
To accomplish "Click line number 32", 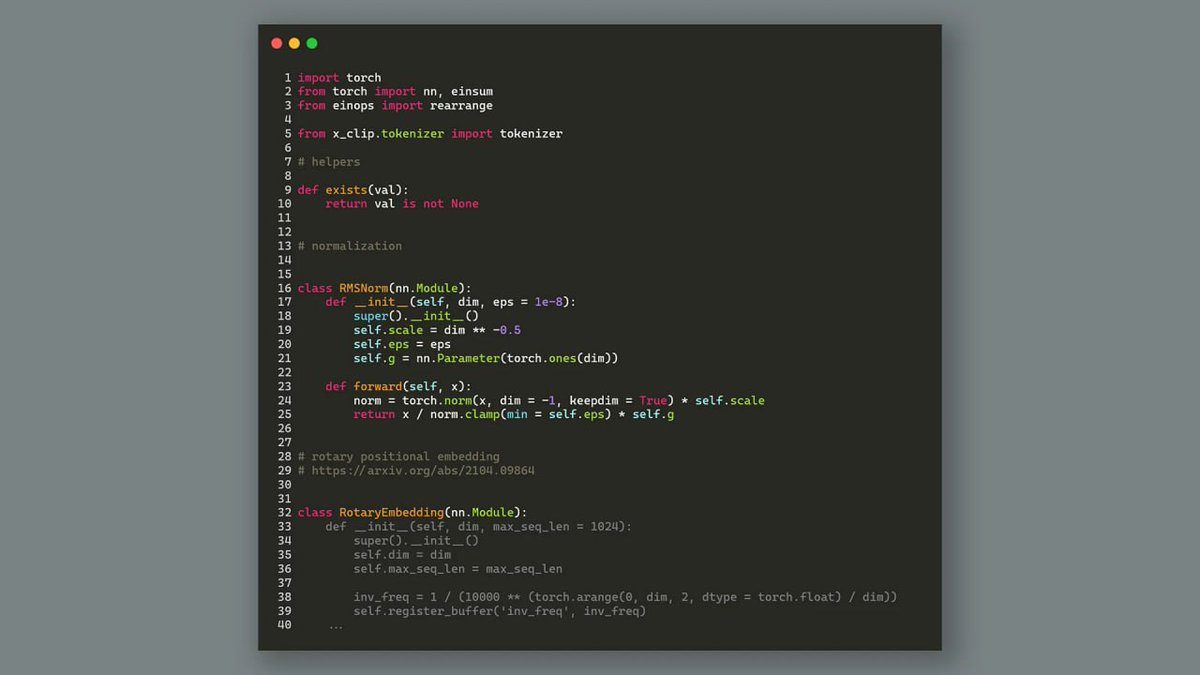I will [x=284, y=512].
